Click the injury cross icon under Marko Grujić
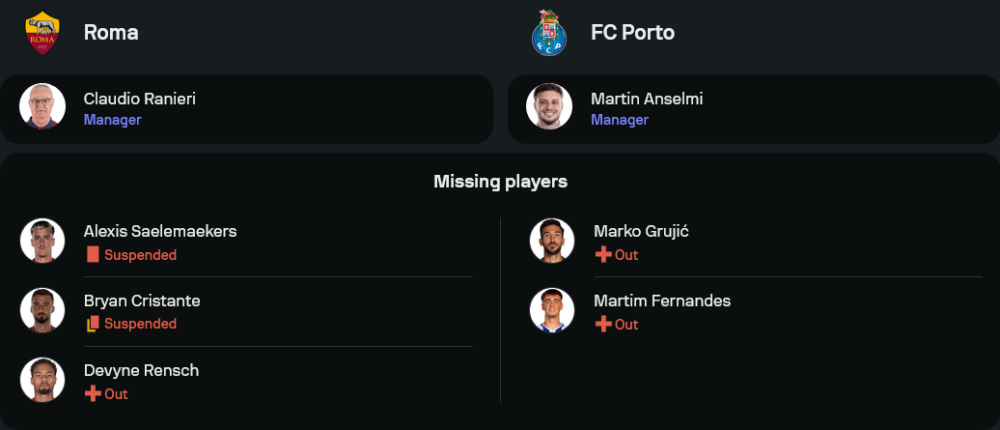Image resolution: width=1000 pixels, height=430 pixels. (603, 255)
